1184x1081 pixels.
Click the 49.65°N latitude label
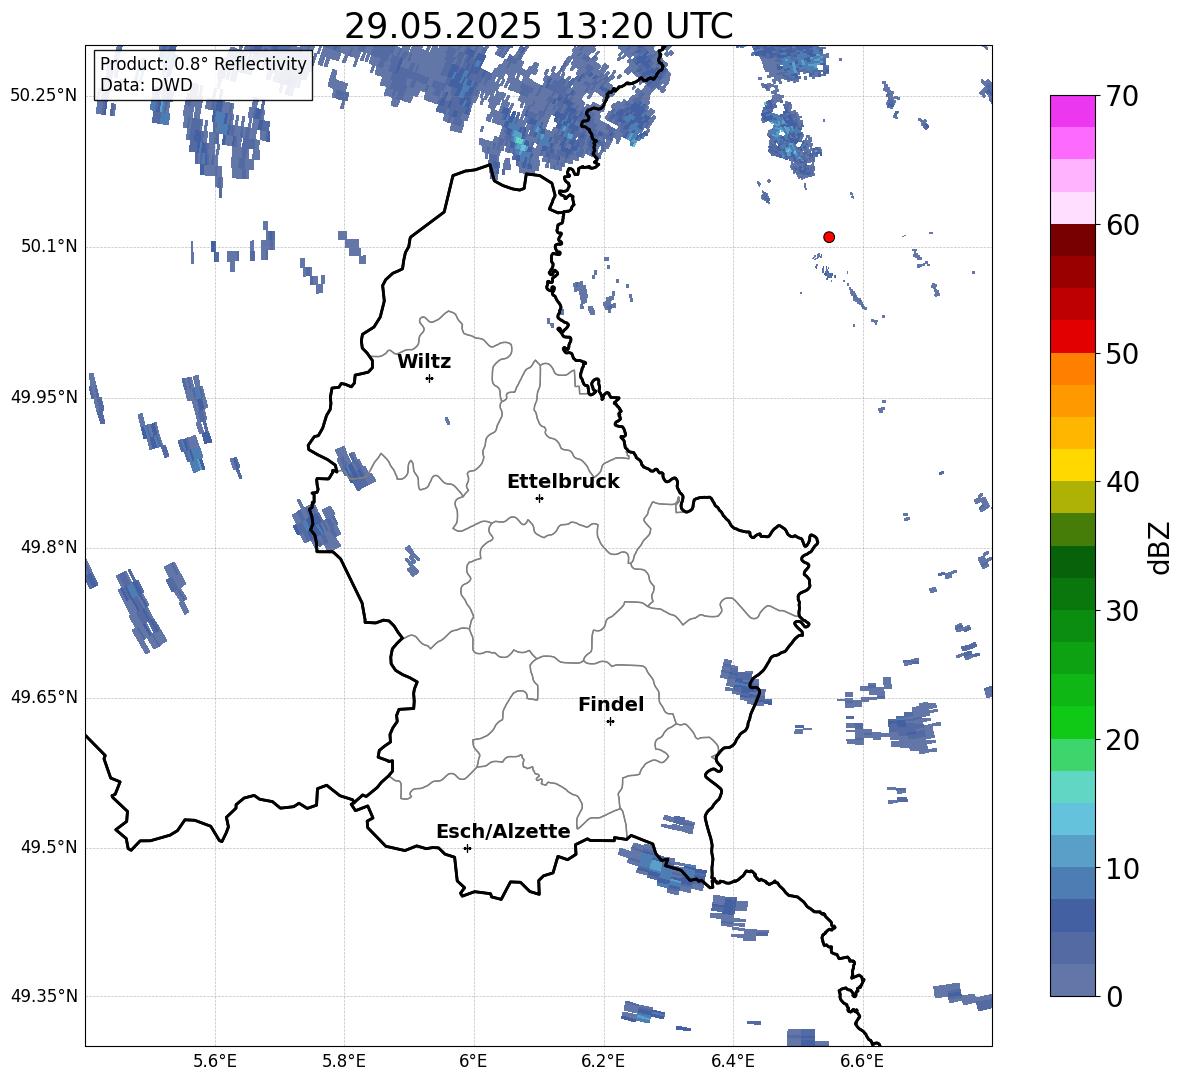tap(44, 697)
